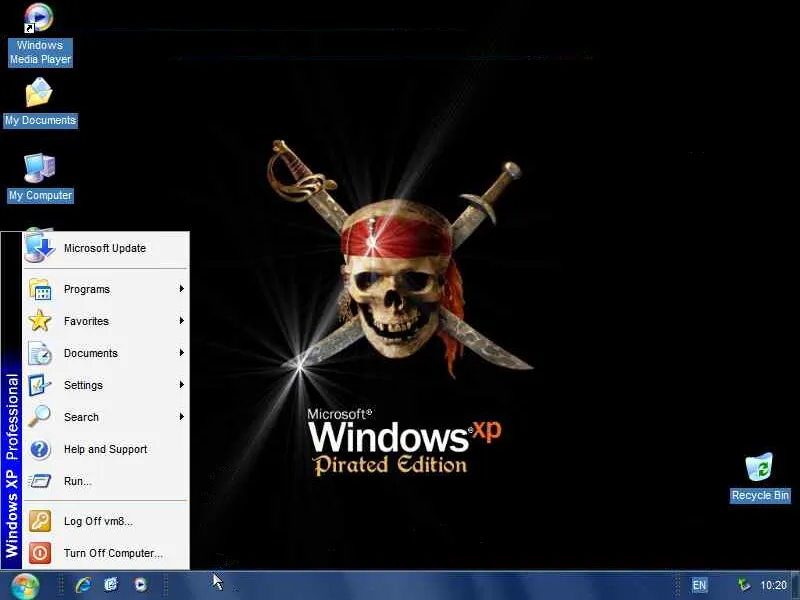Choose Help and Support
Screen dimensions: 800x600
point(106,449)
